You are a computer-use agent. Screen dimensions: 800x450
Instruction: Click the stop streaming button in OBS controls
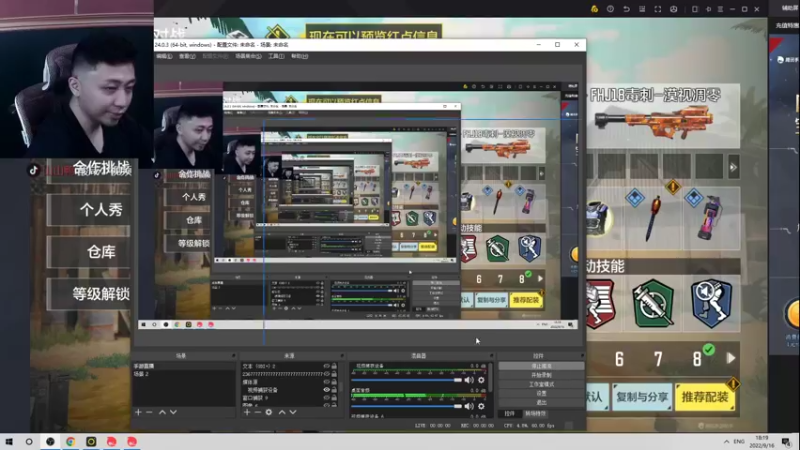(x=541, y=366)
